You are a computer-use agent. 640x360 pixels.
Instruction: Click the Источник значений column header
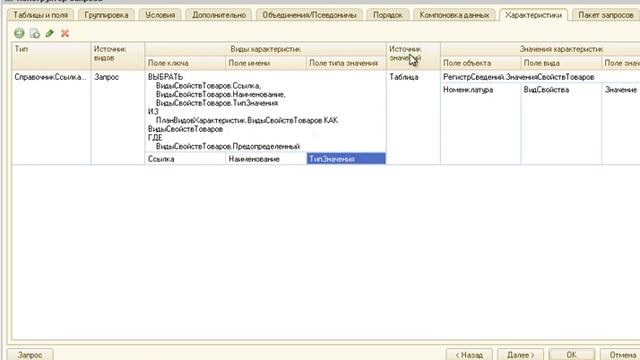pyautogui.click(x=413, y=56)
